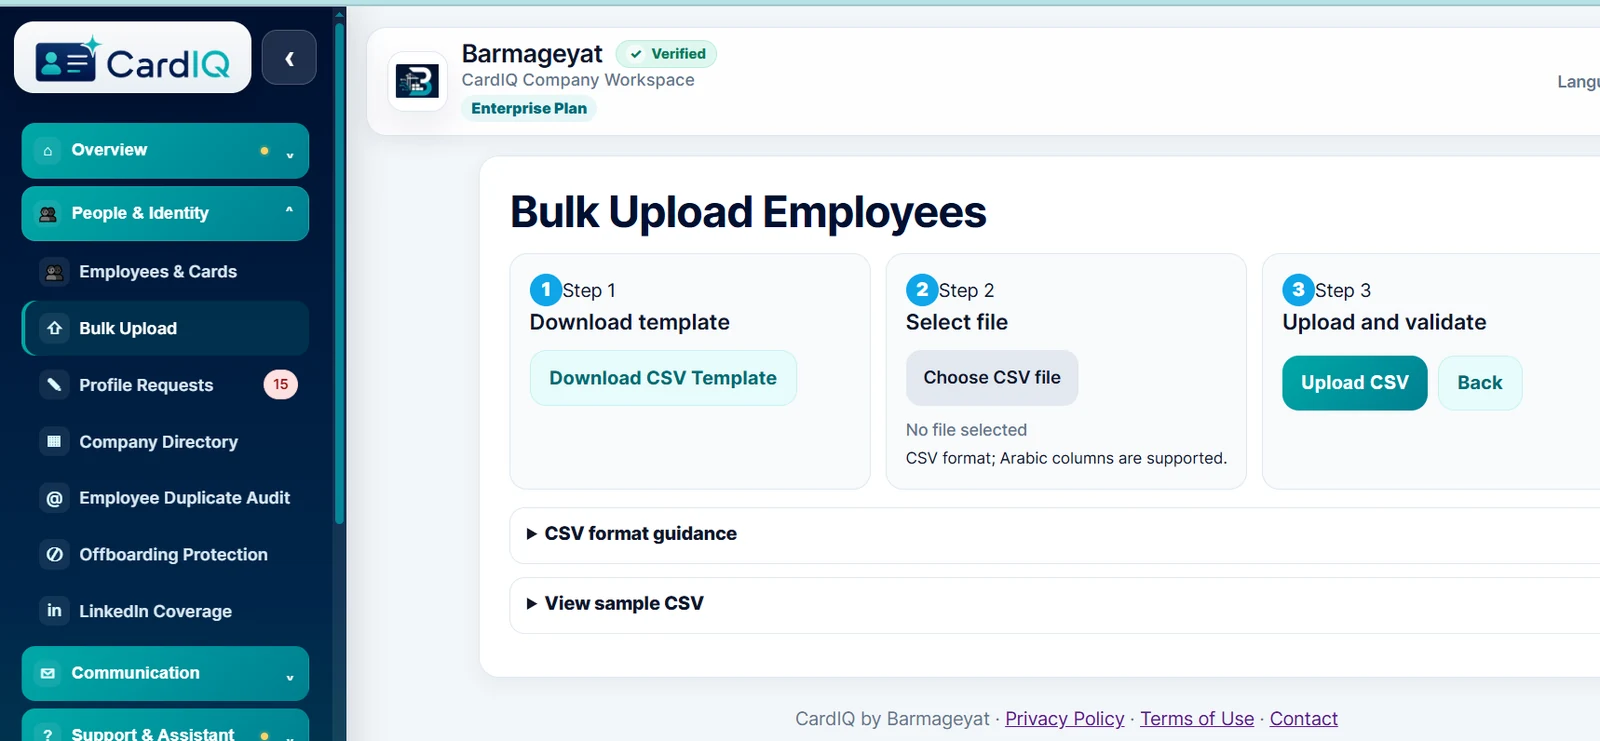
Task: Click the LinkedIn Coverage 'in' icon
Action: (54, 611)
